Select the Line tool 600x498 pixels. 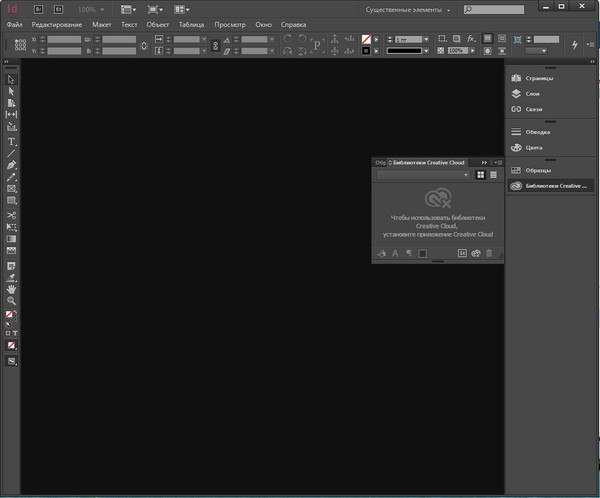click(12, 152)
